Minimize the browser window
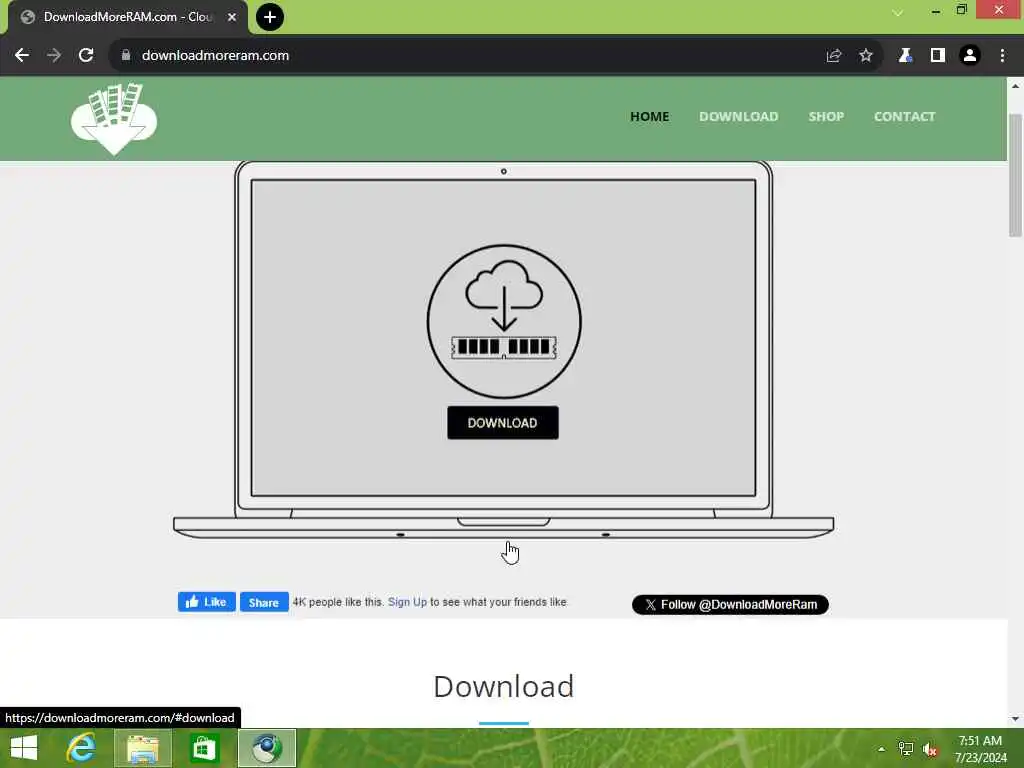The image size is (1024, 768). (936, 10)
